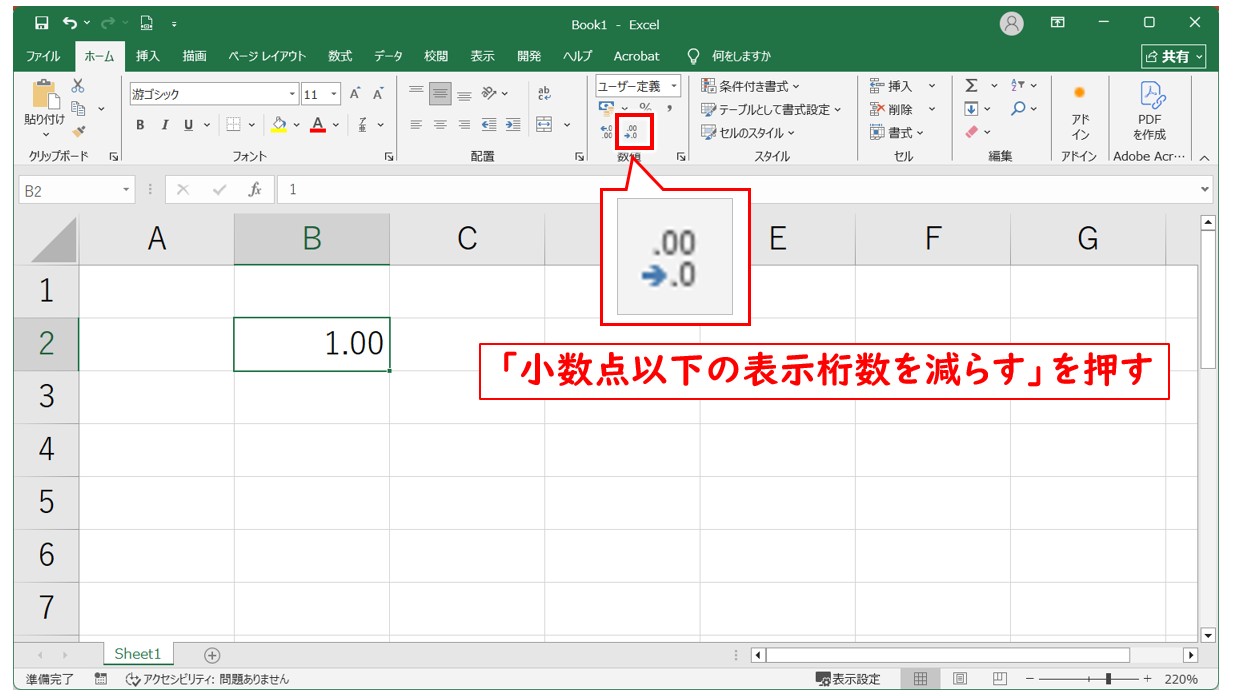
Task: Align the cell text to the left
Action: (417, 125)
